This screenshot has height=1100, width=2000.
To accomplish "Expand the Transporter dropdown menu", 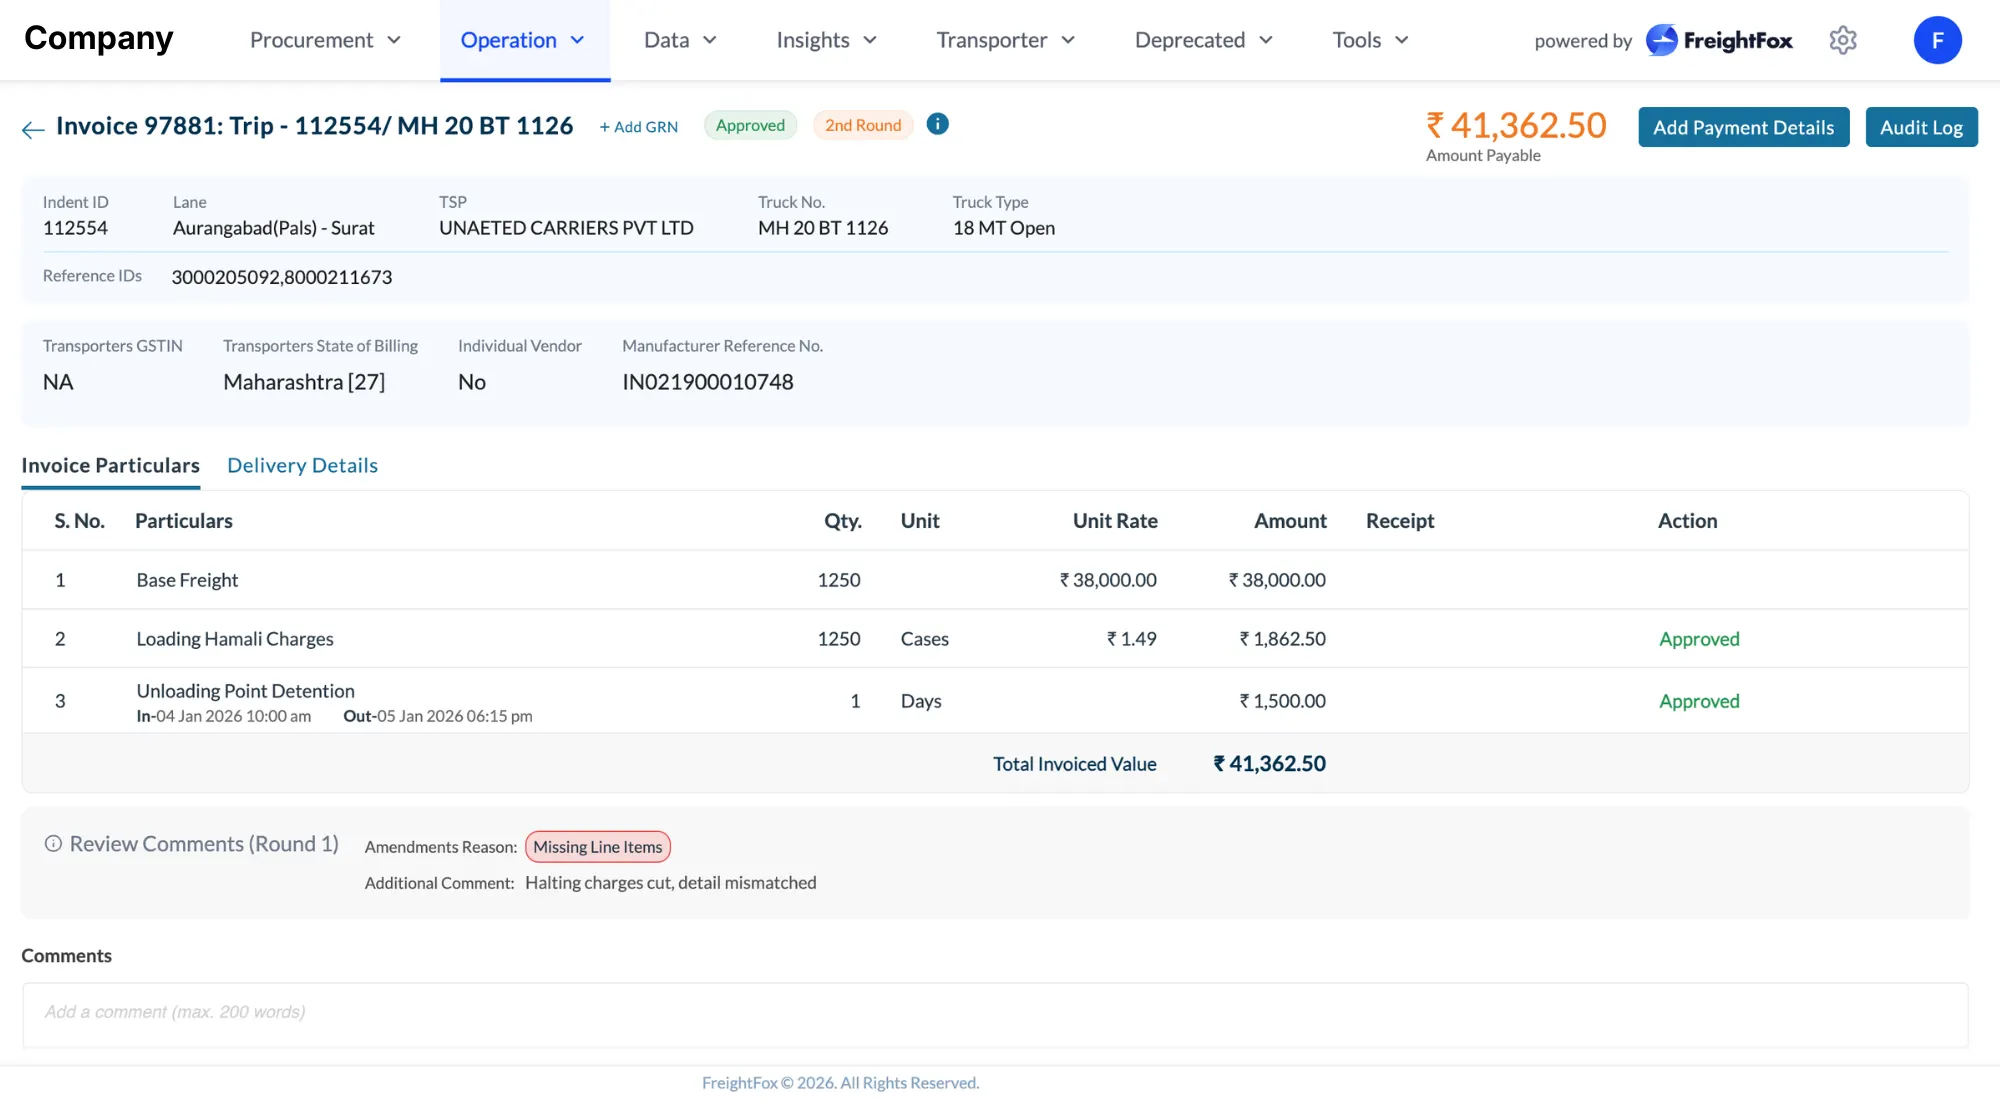I will [1005, 40].
